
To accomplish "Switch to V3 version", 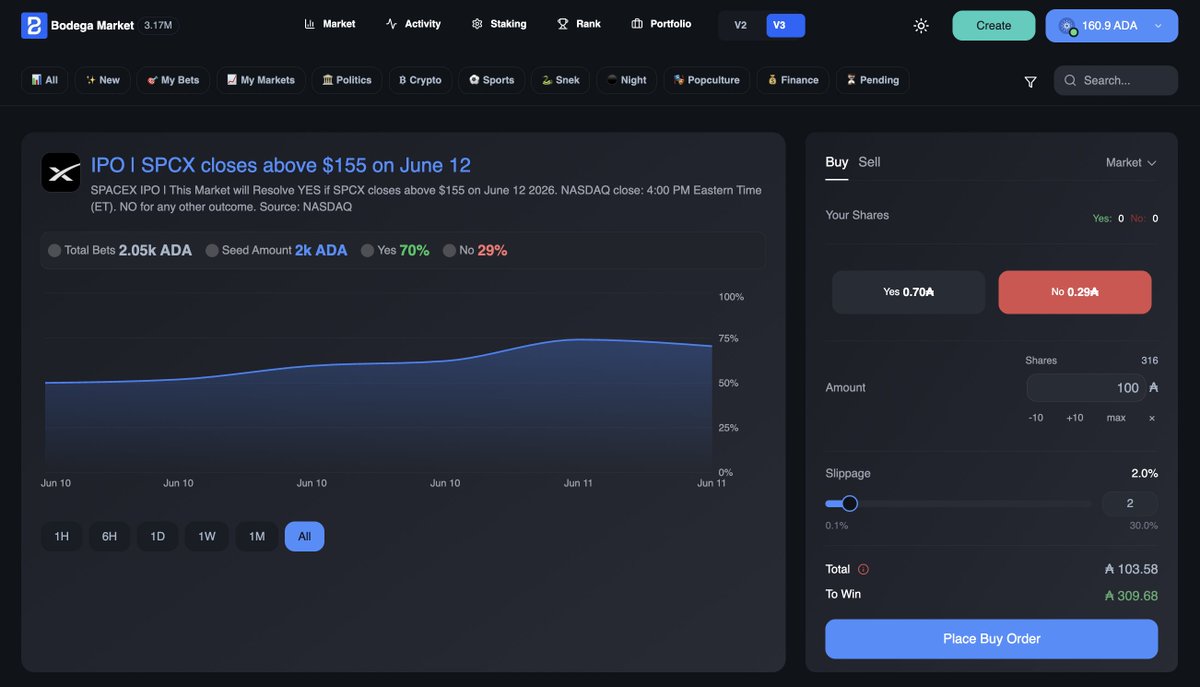I will point(785,25).
